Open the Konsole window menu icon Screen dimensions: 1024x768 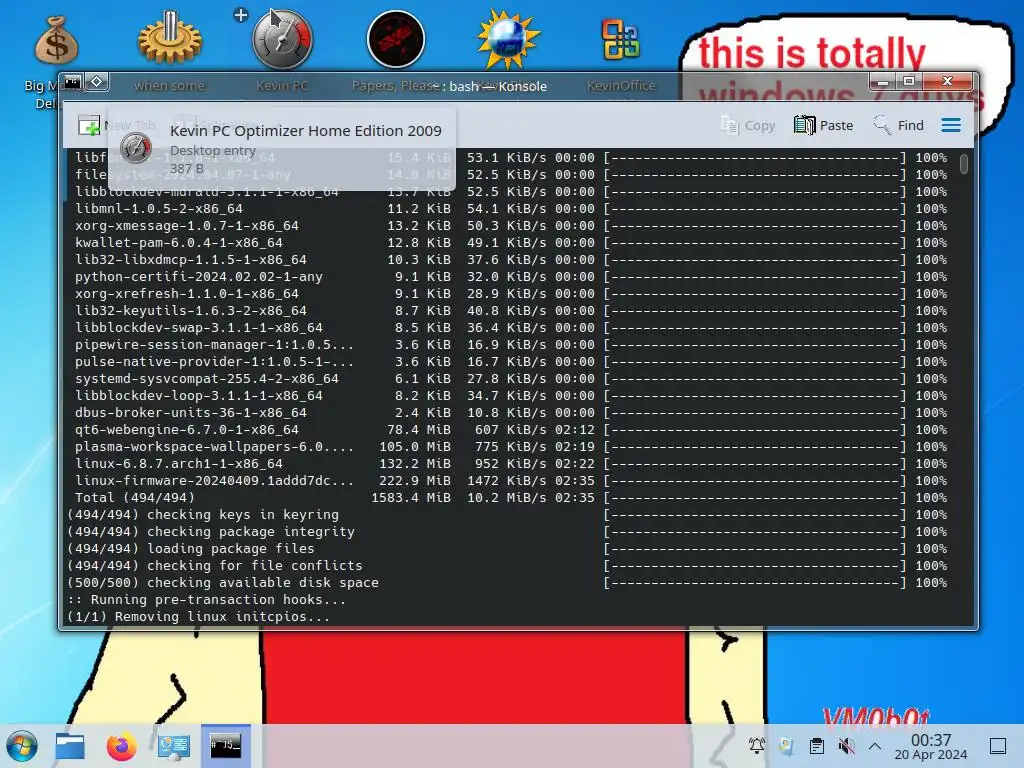(x=72, y=82)
